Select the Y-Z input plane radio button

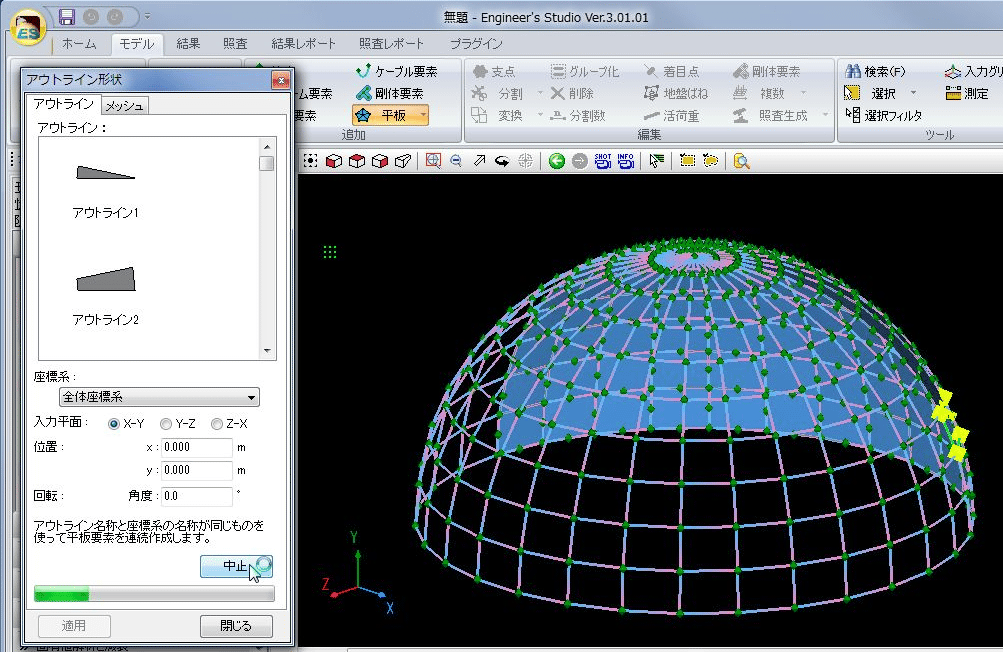click(166, 424)
